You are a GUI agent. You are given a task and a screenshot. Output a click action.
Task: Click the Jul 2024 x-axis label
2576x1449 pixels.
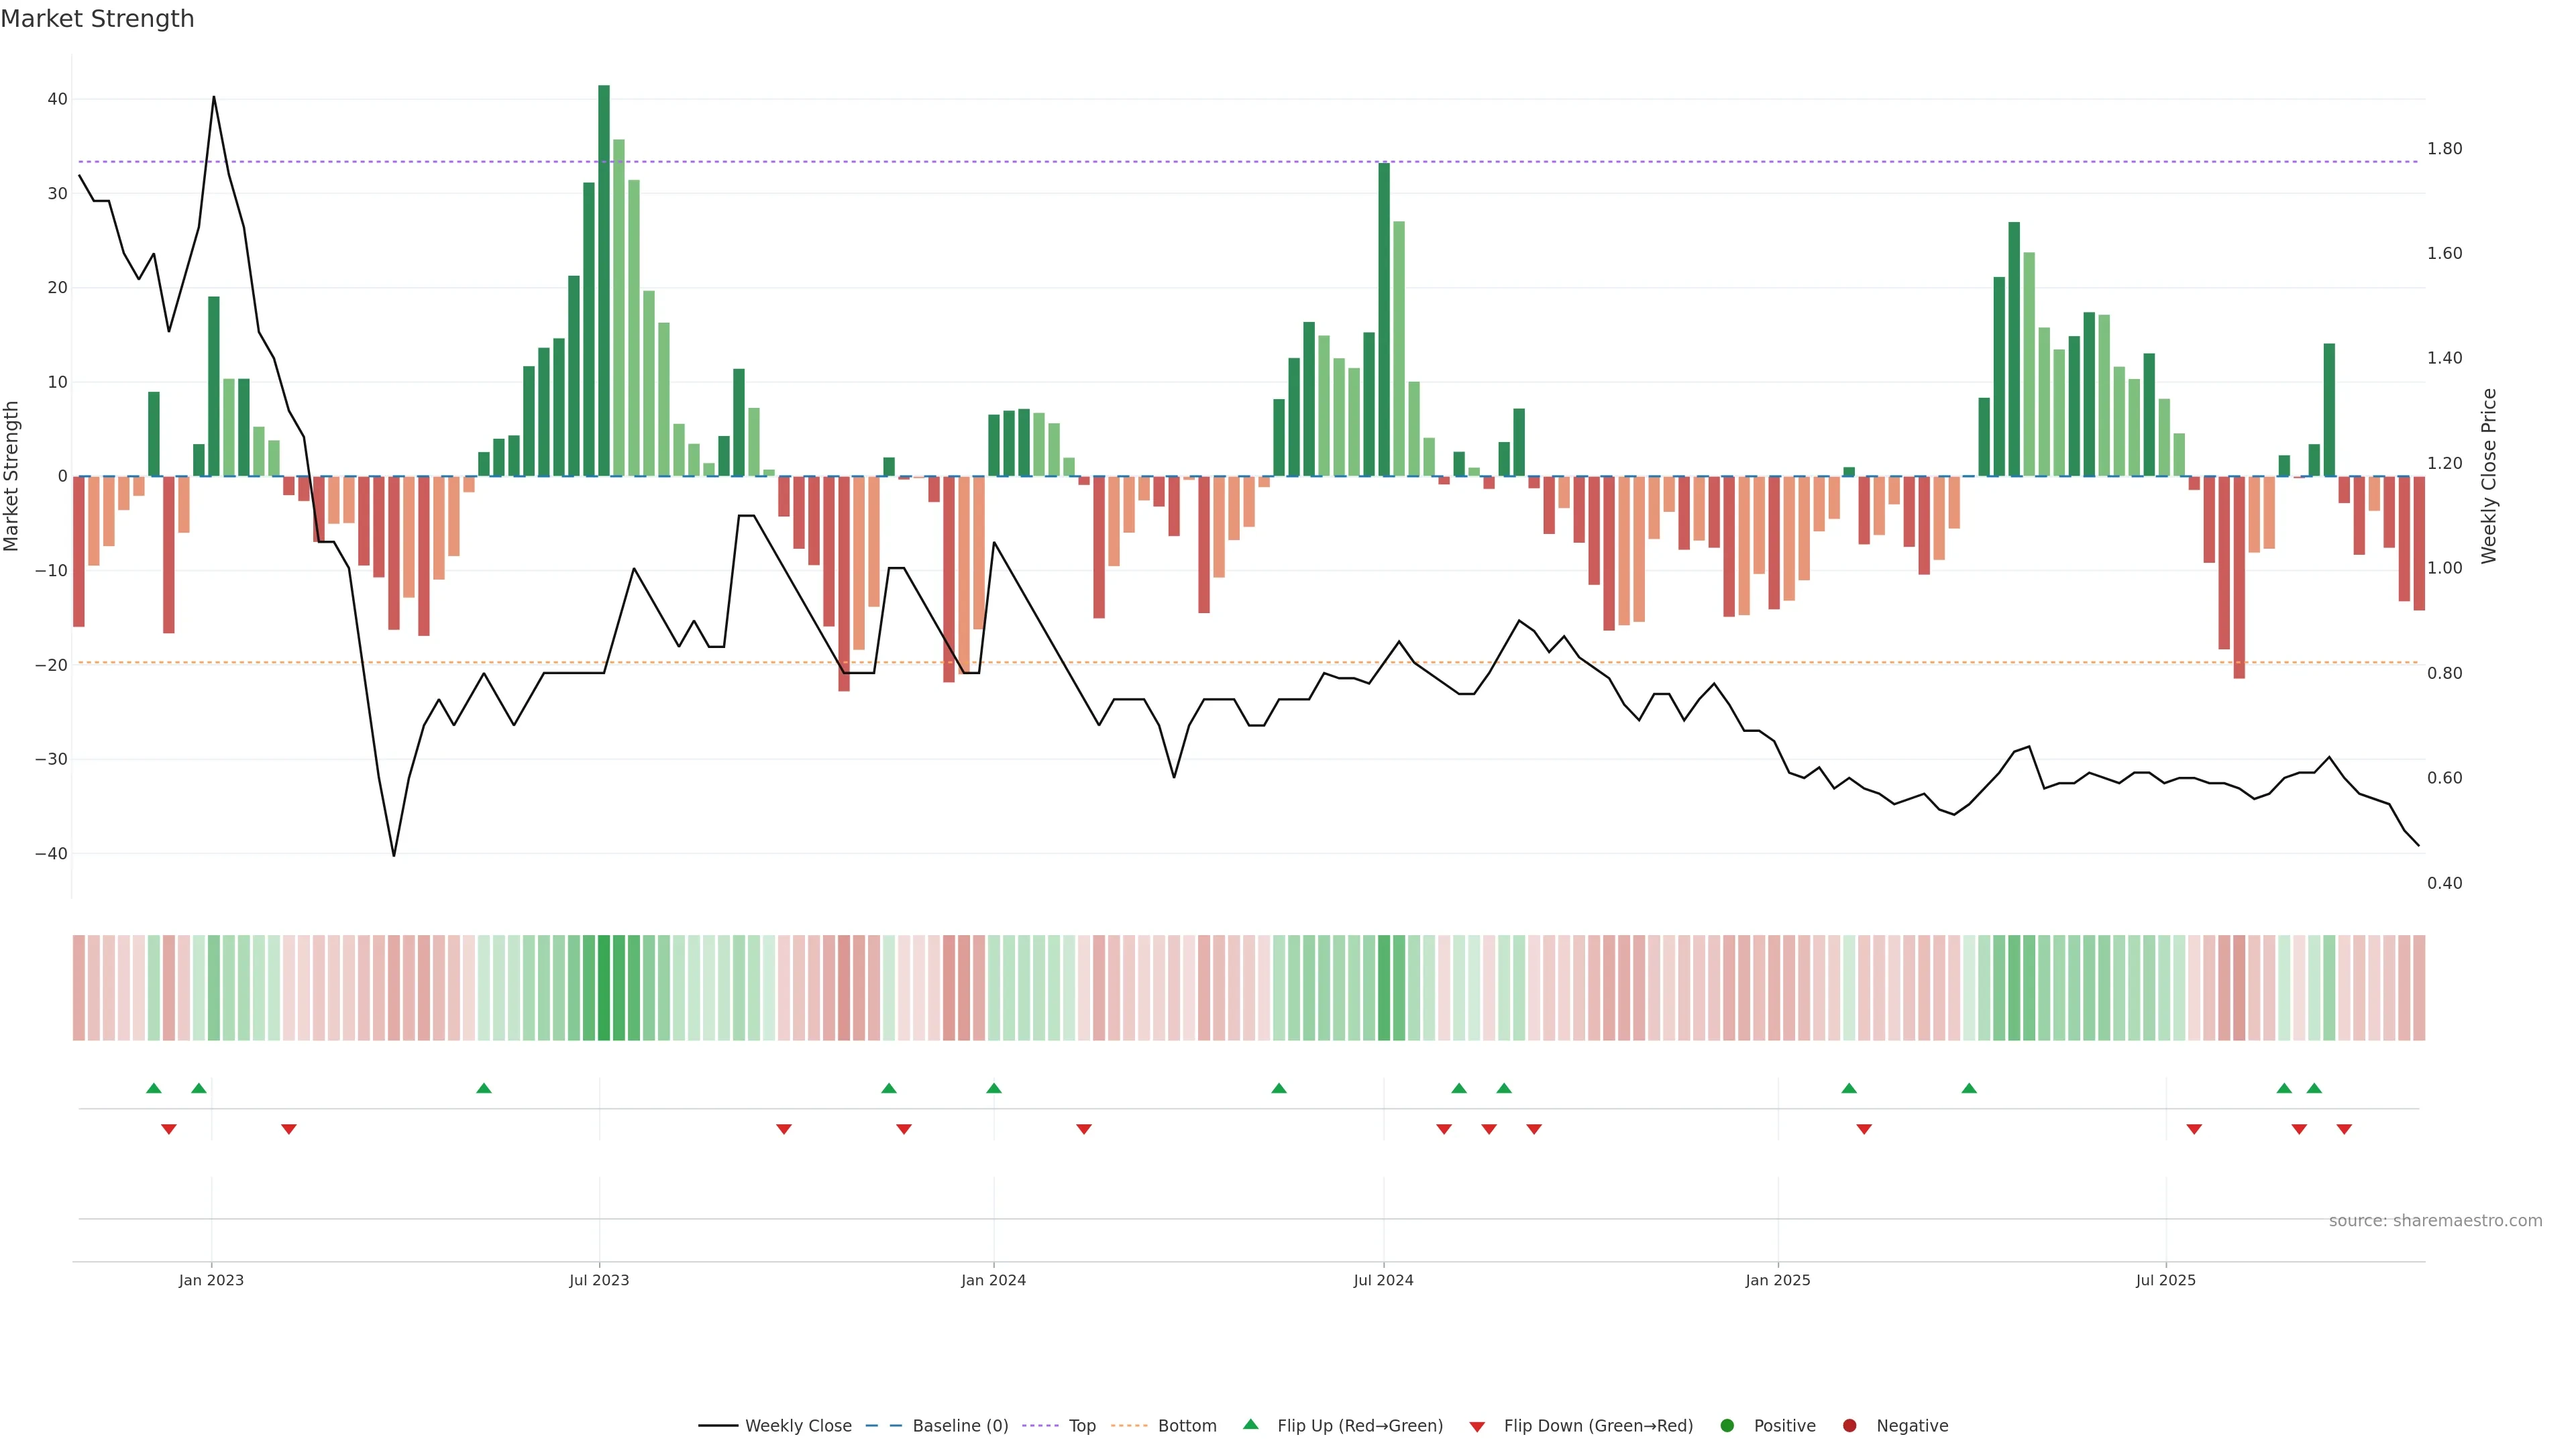(1383, 1280)
